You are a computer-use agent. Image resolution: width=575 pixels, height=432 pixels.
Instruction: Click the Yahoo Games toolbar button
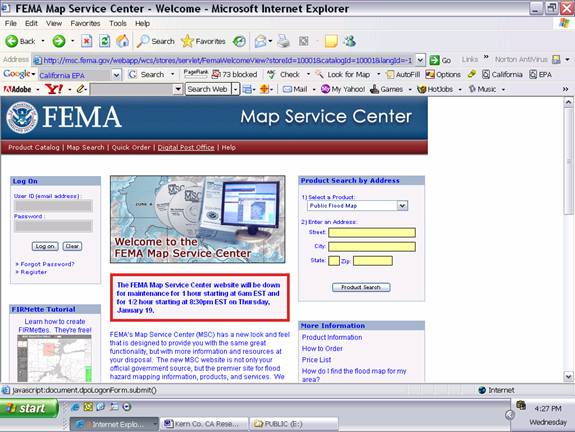pos(387,89)
